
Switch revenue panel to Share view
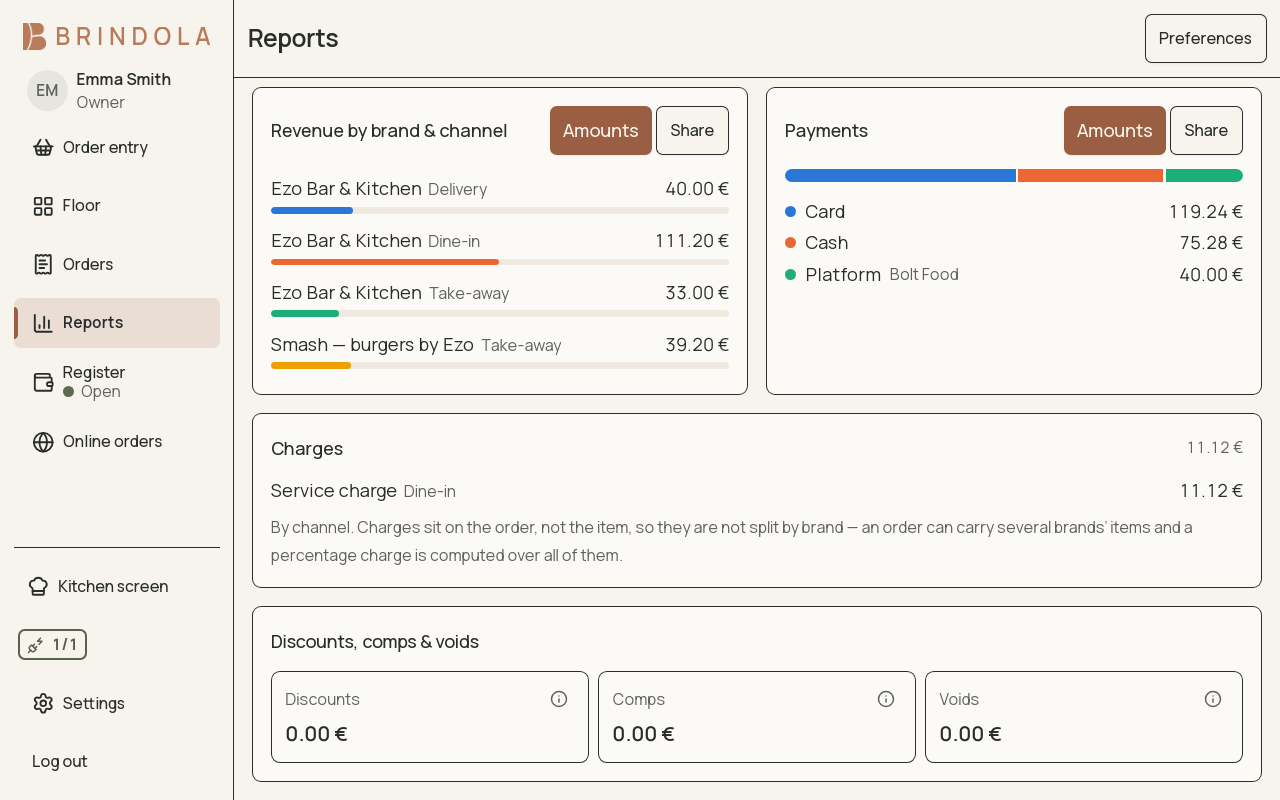(692, 131)
